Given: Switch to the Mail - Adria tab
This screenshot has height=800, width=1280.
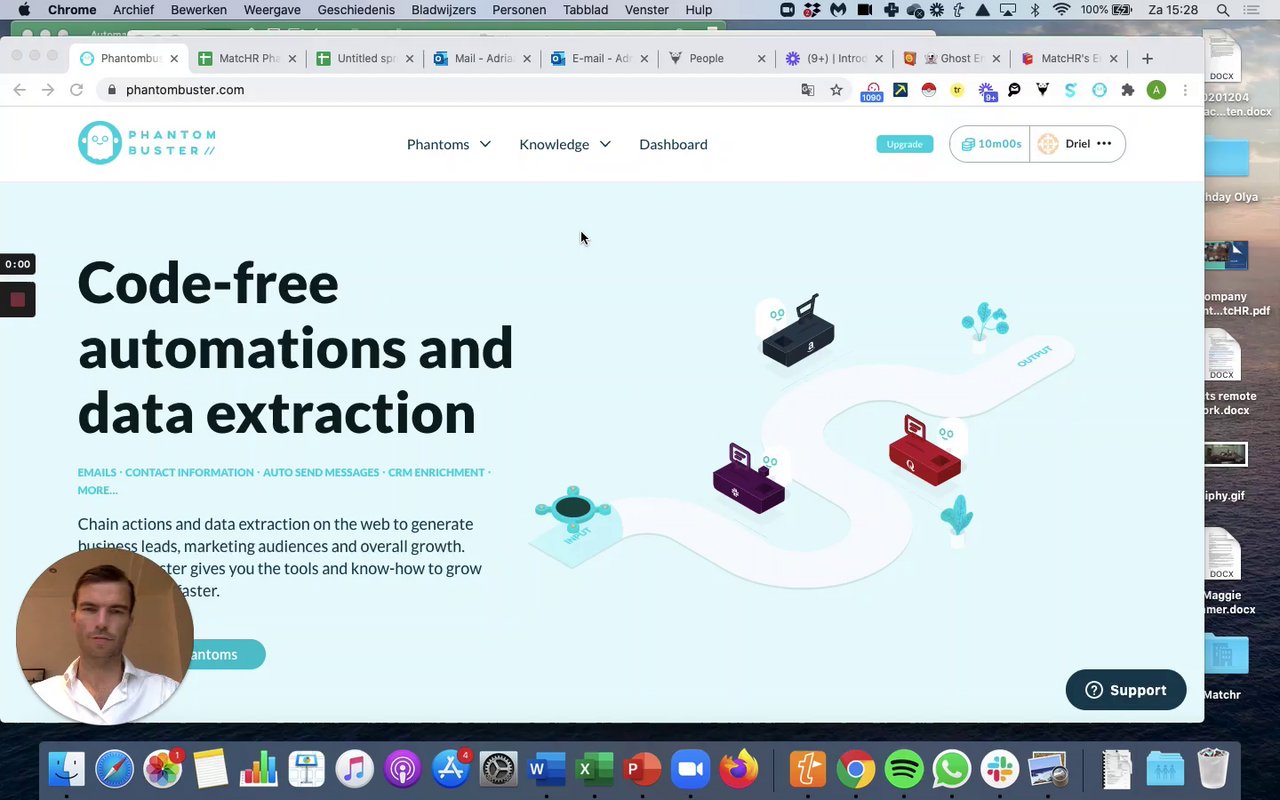Looking at the screenshot, I should [483, 58].
